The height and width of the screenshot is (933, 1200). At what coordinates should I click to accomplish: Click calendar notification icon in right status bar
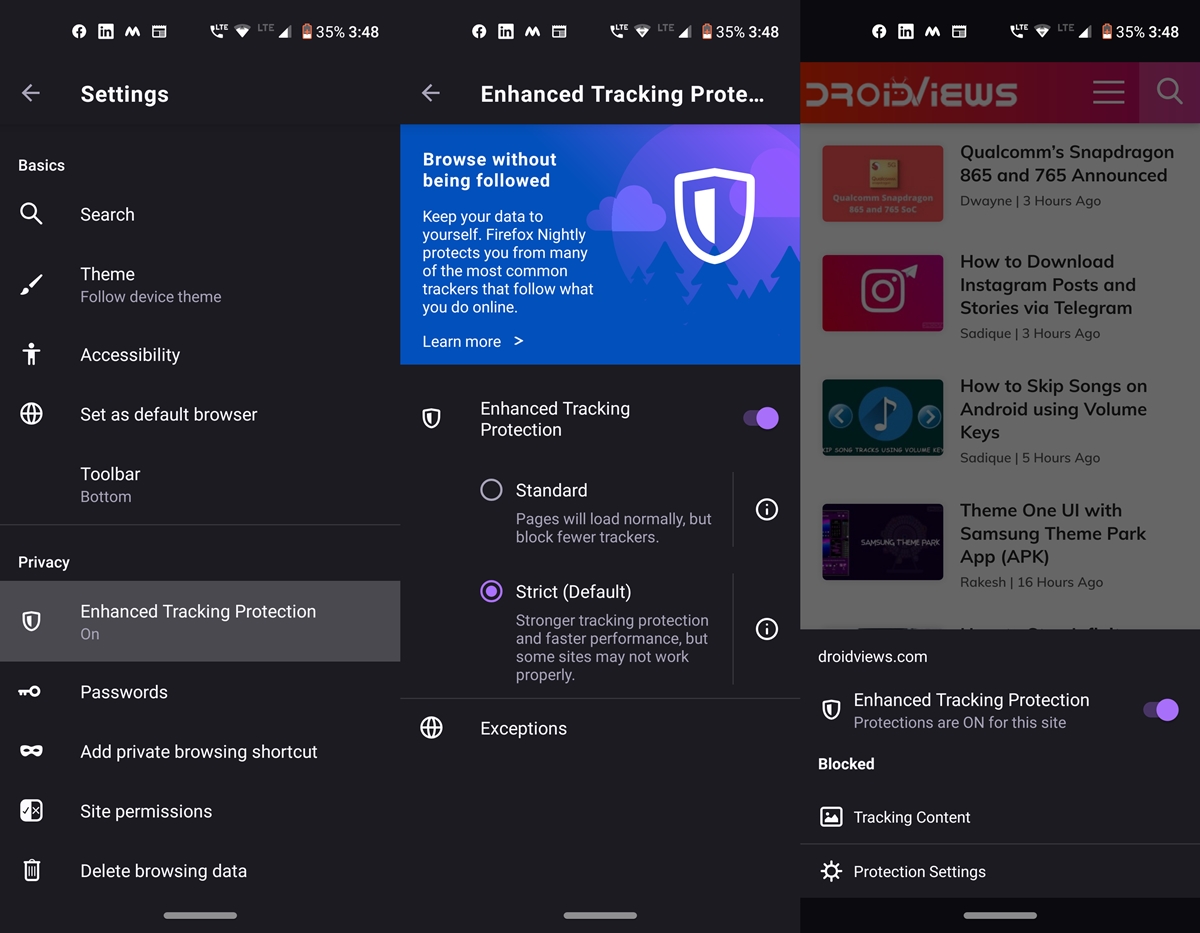tap(959, 32)
